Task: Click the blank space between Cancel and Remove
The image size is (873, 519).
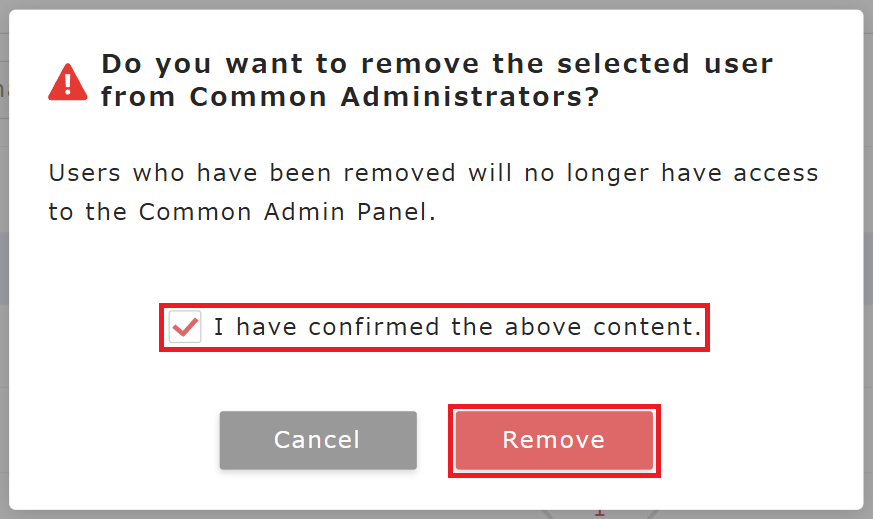Action: click(x=434, y=440)
